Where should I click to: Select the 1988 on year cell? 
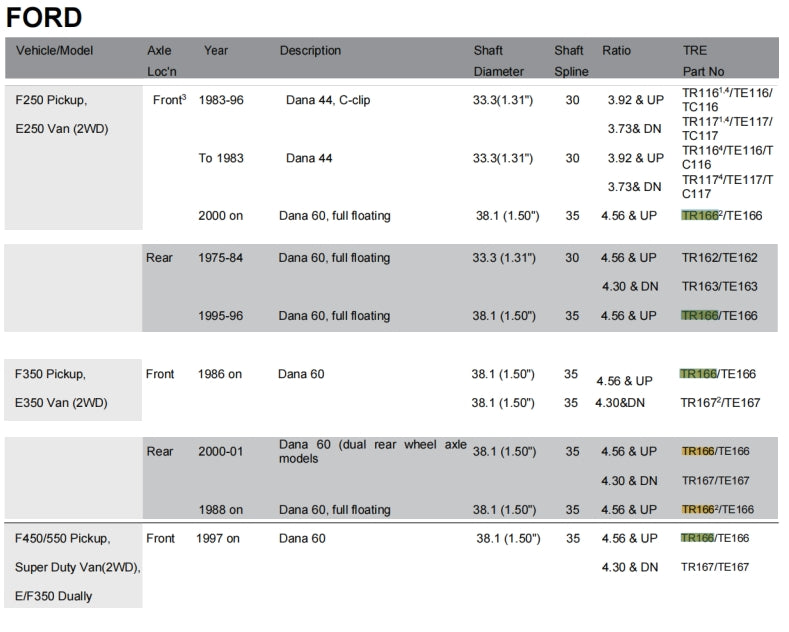pyautogui.click(x=220, y=510)
